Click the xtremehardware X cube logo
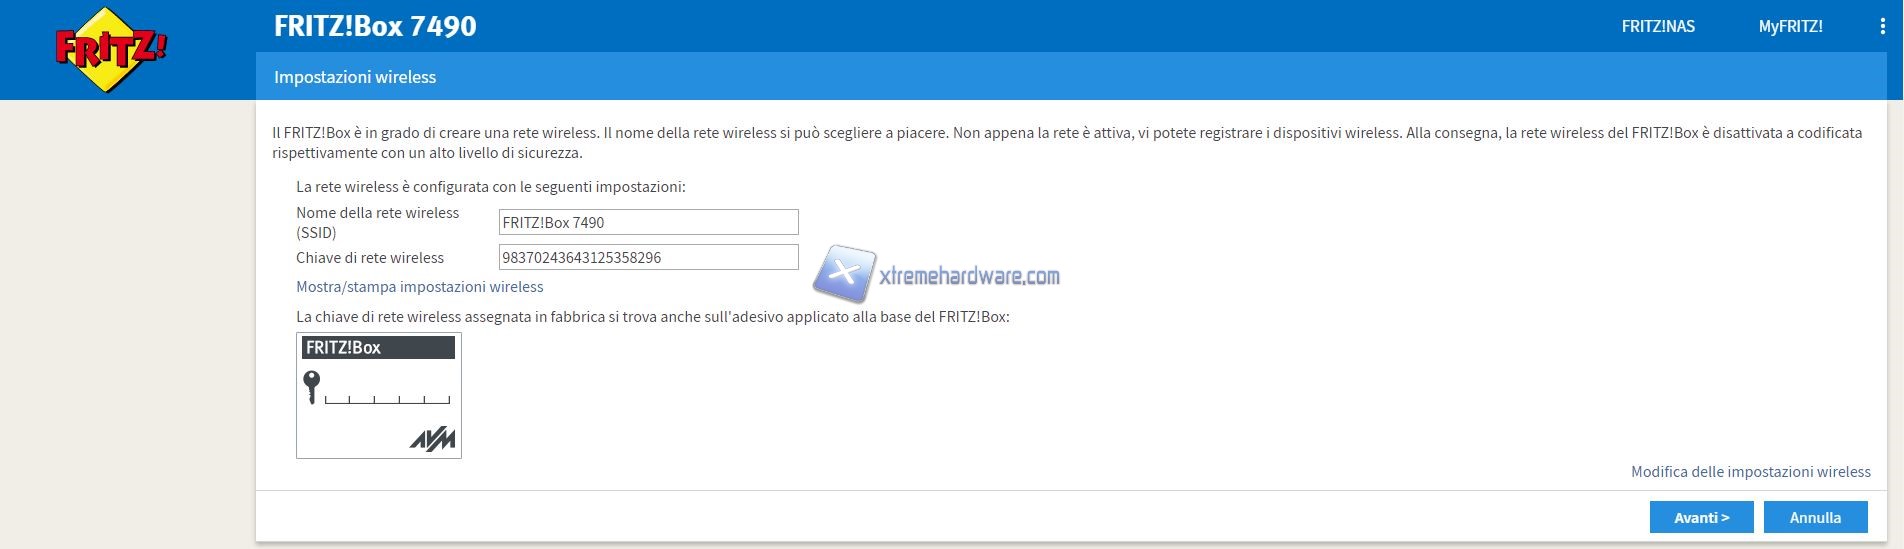 (844, 273)
